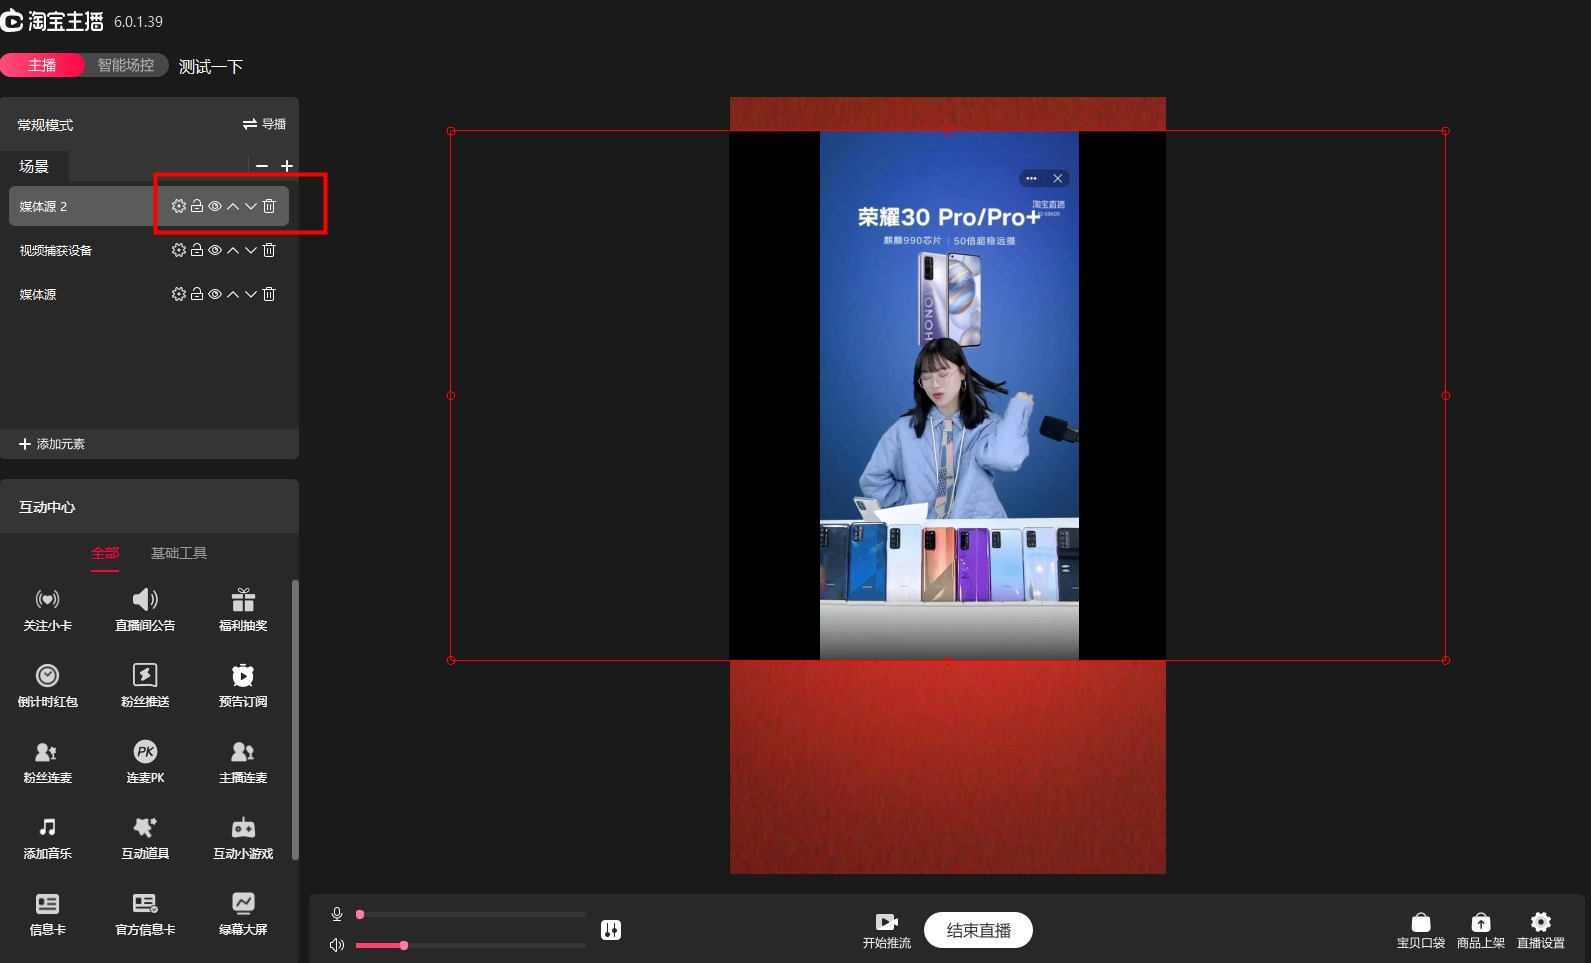Click the phone video preview thumbnail
Viewport: 1591px width, 963px height.
(x=949, y=395)
